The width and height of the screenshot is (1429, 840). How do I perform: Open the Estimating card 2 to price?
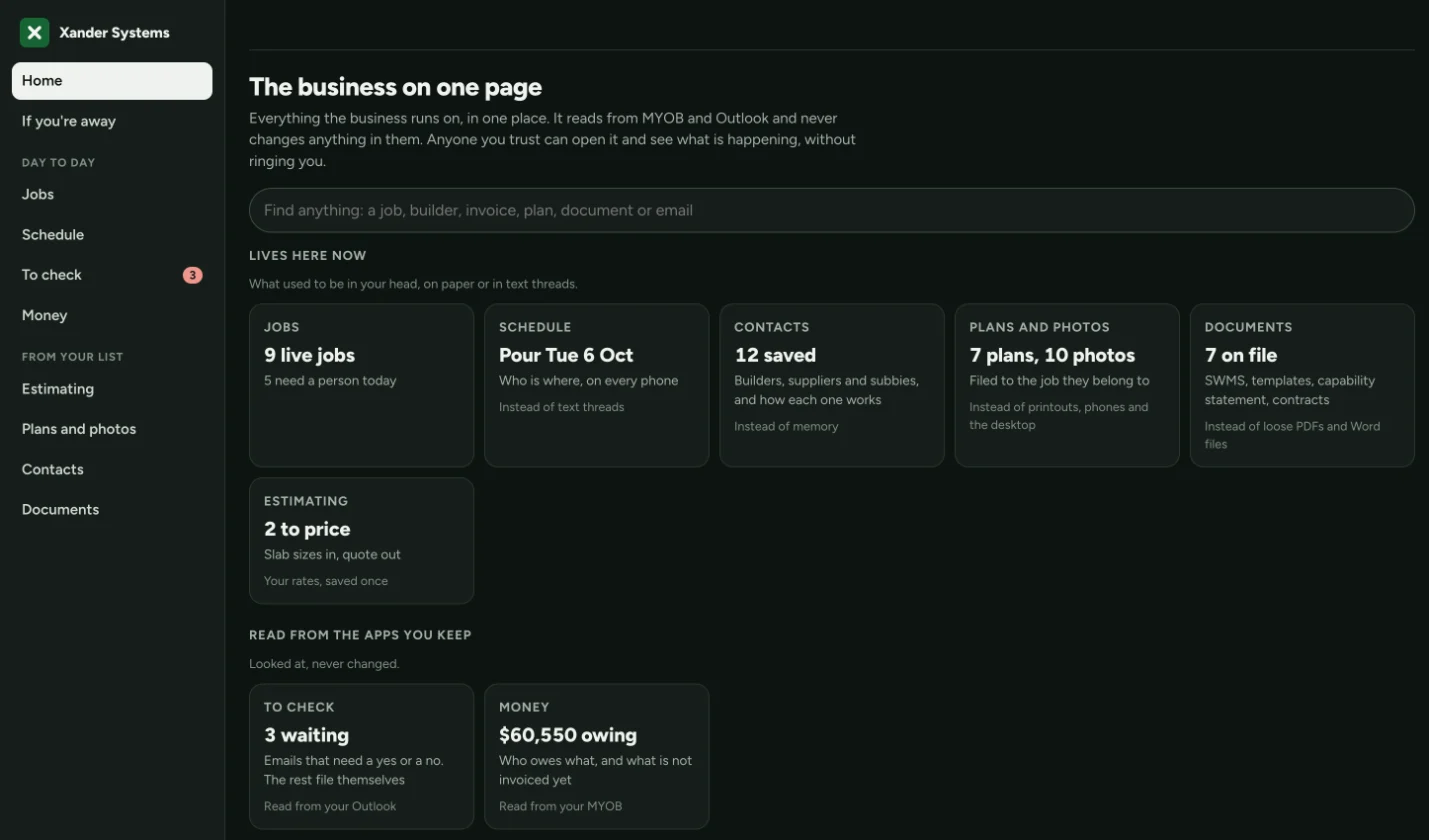point(361,541)
